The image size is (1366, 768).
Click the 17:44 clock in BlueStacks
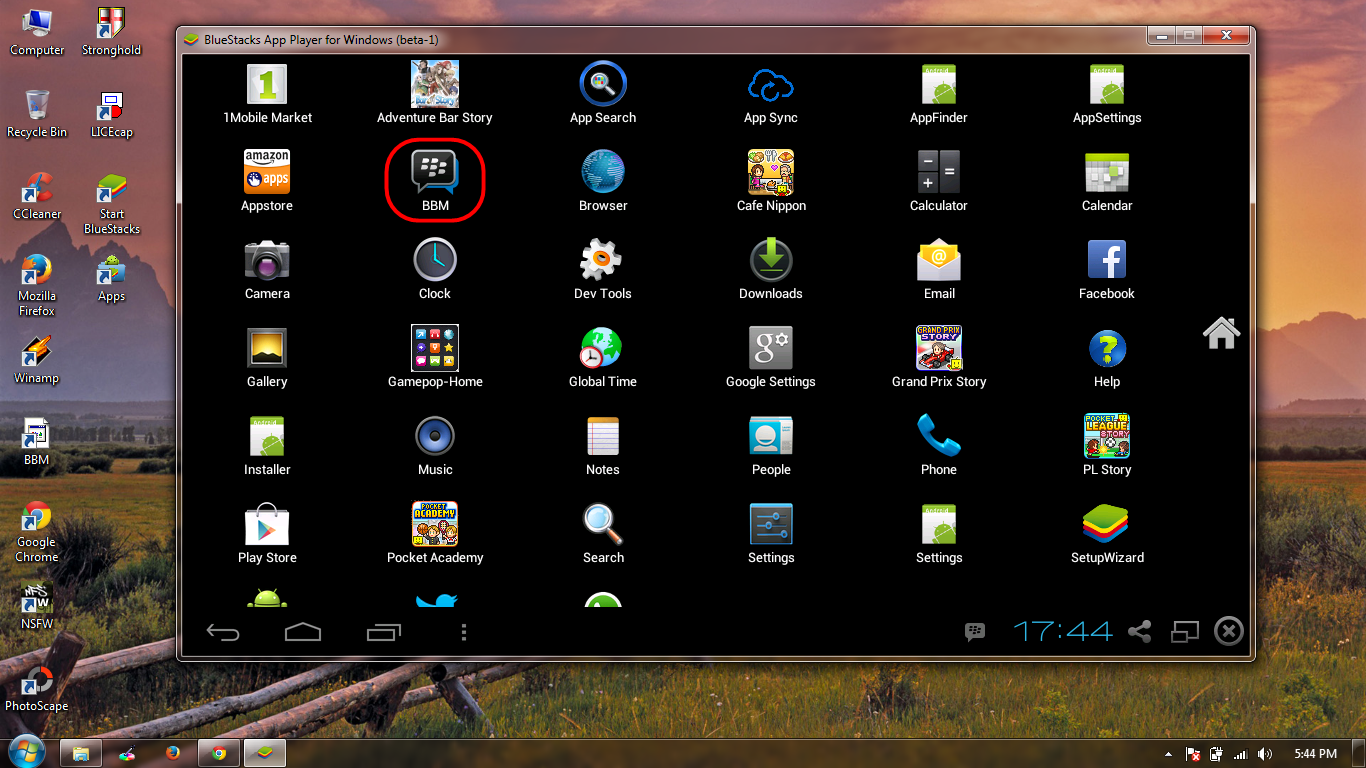coord(1063,631)
